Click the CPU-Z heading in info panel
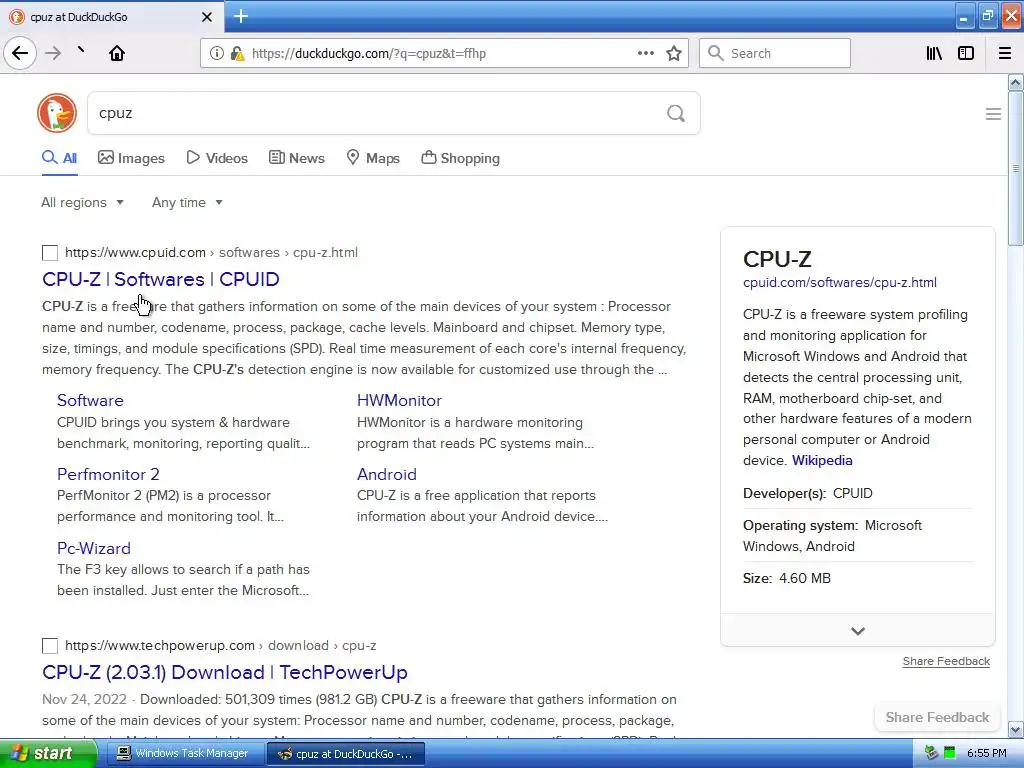Image resolution: width=1024 pixels, height=768 pixels. [x=777, y=259]
